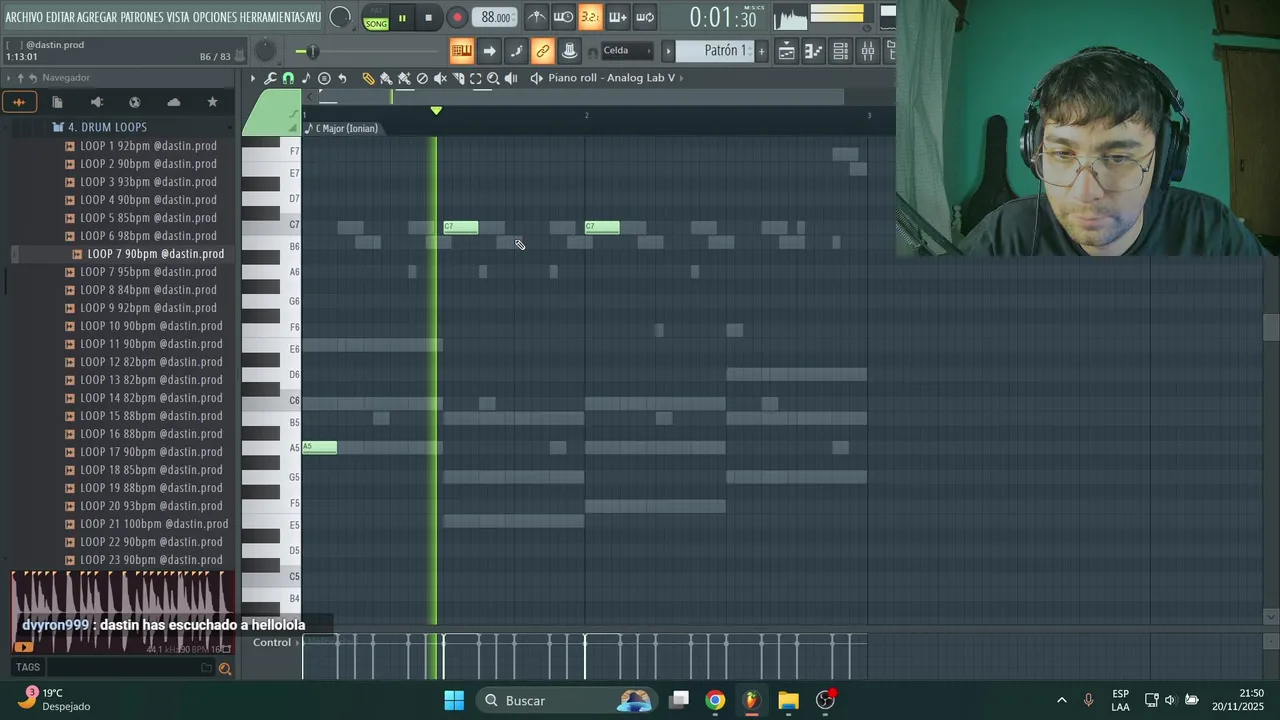This screenshot has height=720, width=1280.
Task: Toggle the 3.2 countdown before recording
Action: click(591, 17)
